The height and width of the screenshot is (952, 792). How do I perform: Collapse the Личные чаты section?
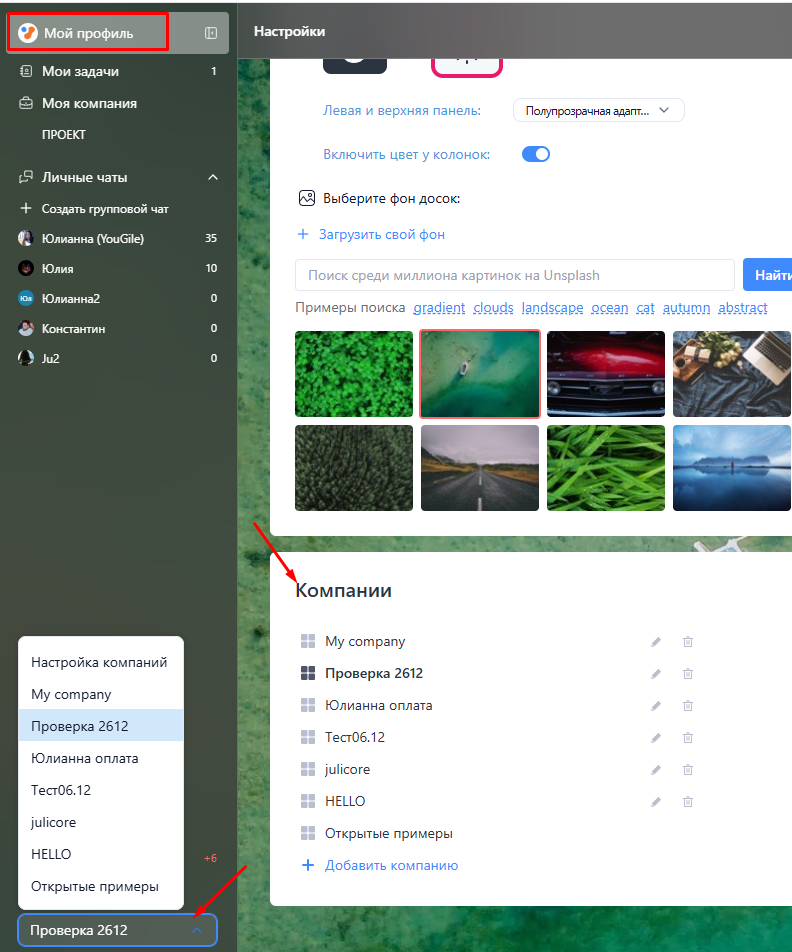[x=212, y=178]
